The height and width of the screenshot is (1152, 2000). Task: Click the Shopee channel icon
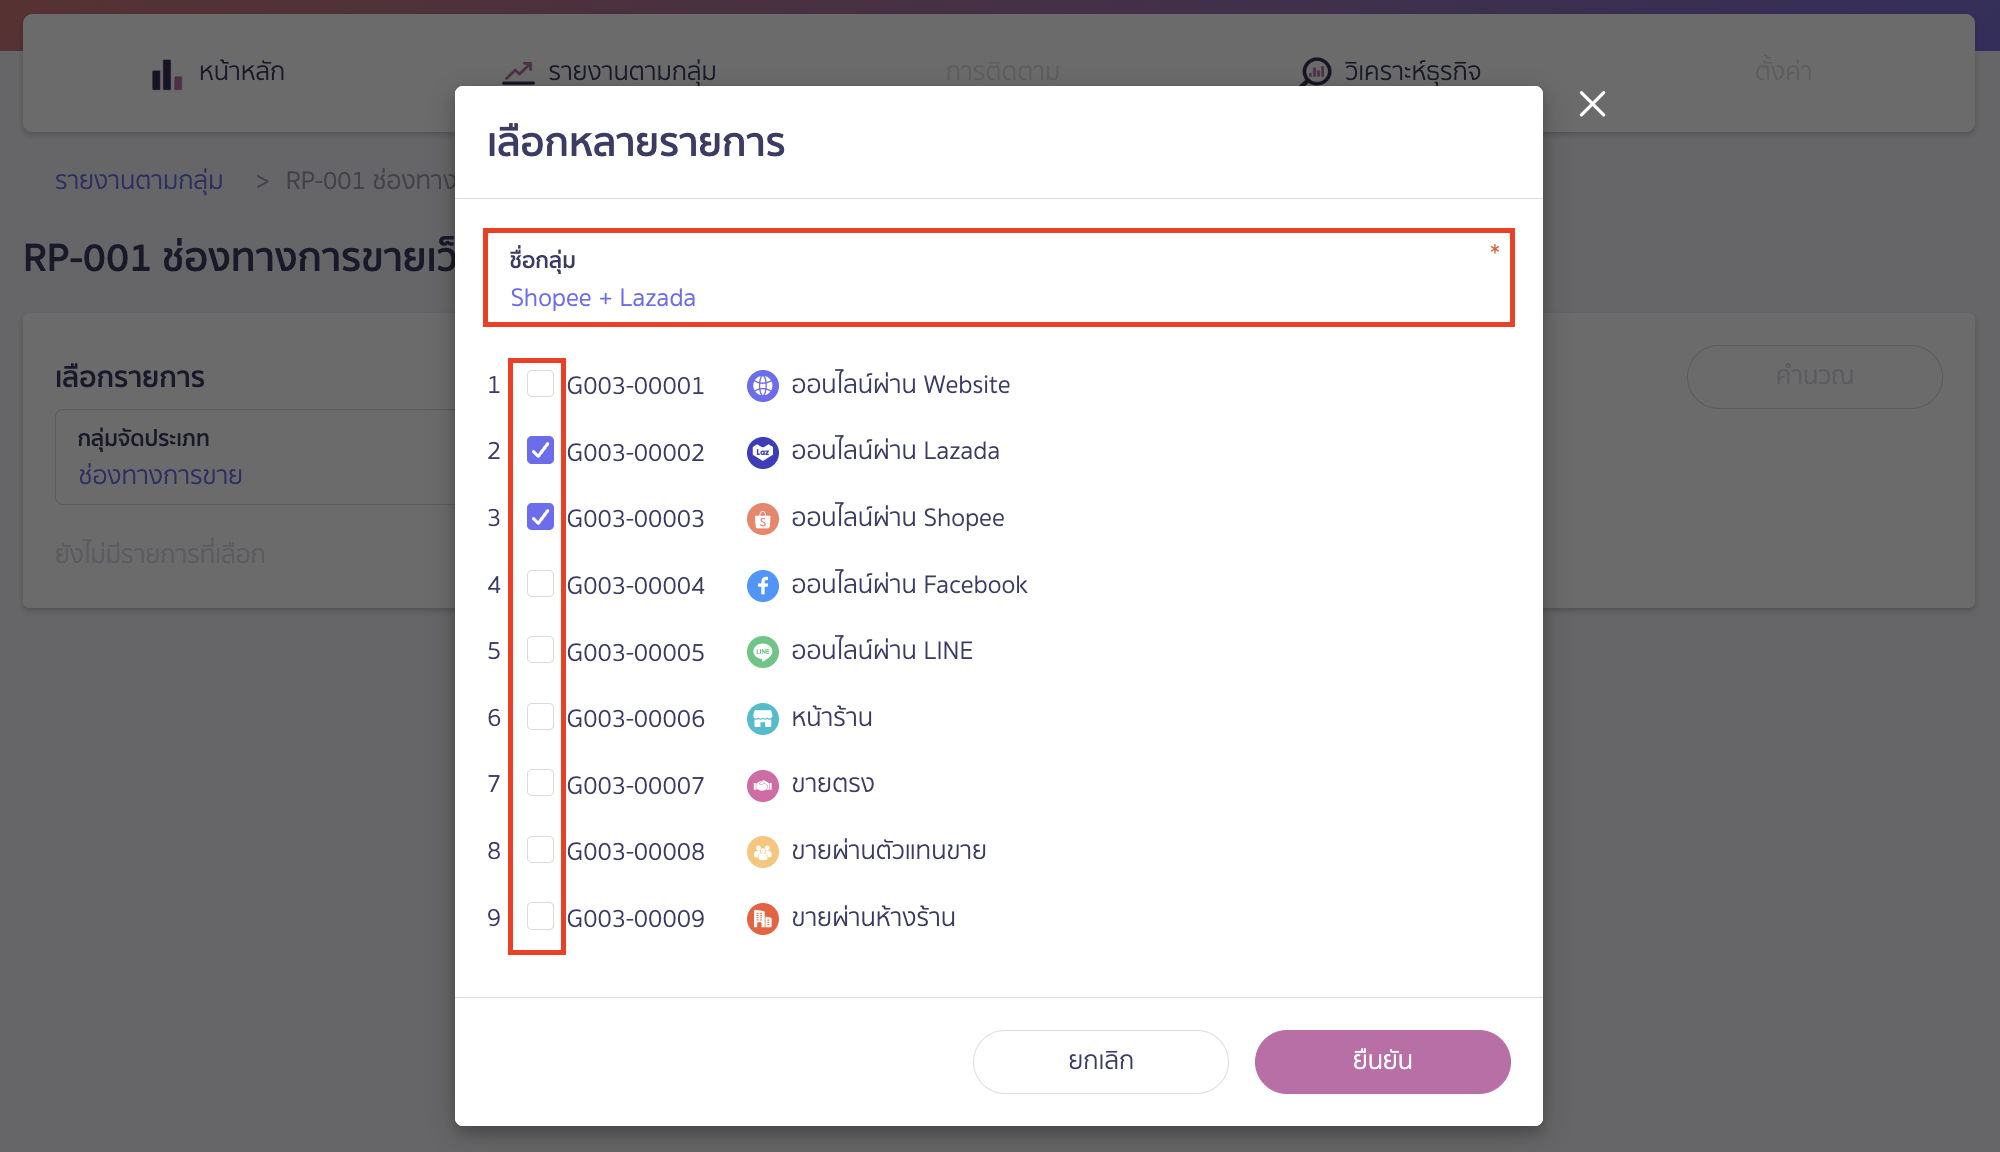click(x=762, y=518)
